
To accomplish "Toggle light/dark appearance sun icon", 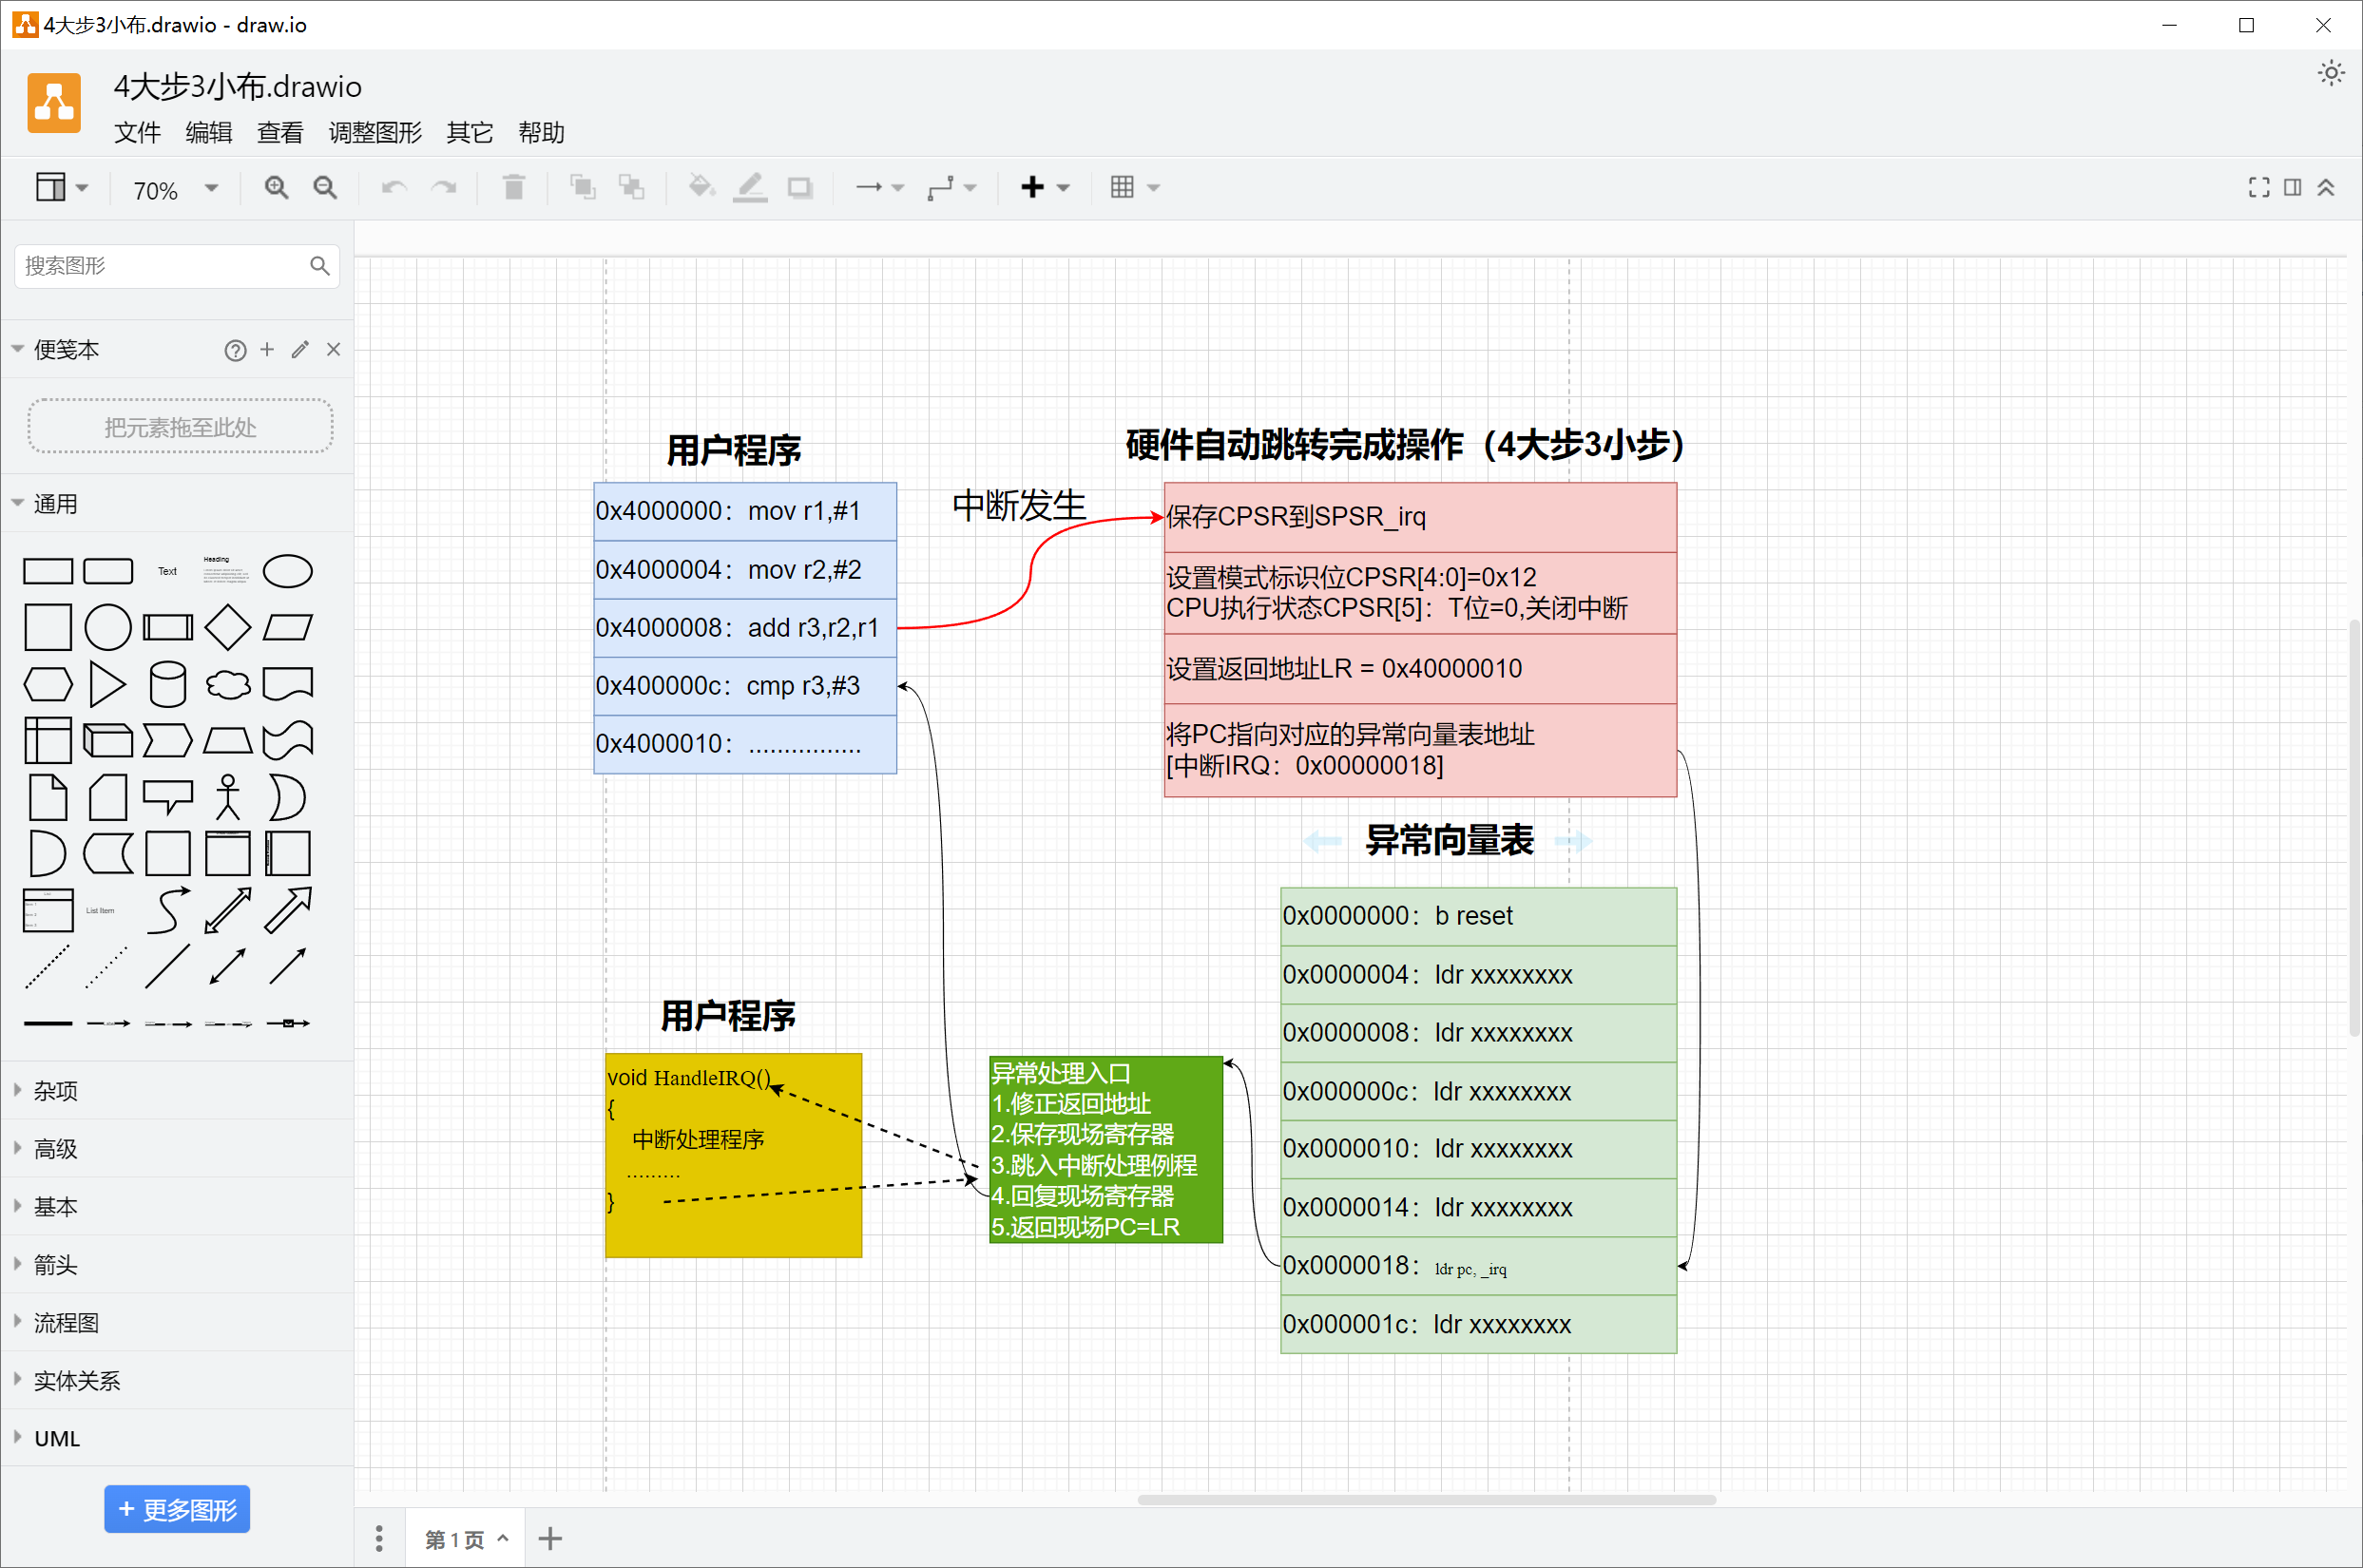I will [2330, 73].
